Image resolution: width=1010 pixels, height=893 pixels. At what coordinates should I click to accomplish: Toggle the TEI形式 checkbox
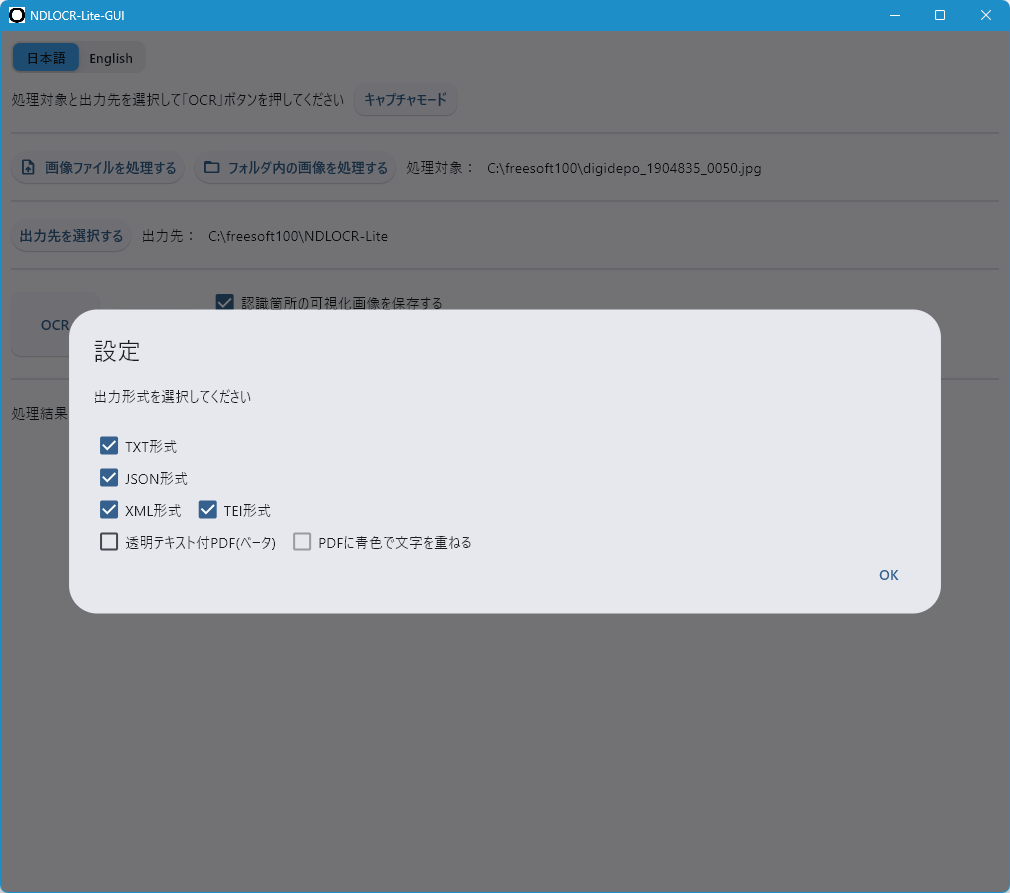208,510
